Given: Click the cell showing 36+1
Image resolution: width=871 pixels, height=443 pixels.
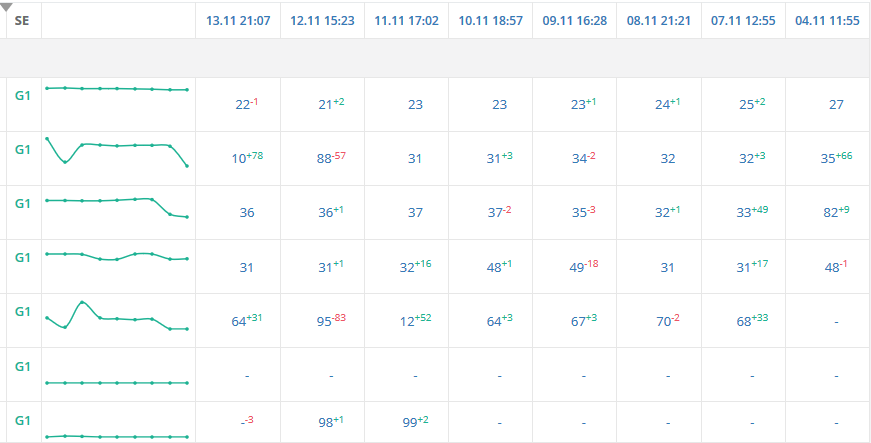Looking at the screenshot, I should click(331, 212).
